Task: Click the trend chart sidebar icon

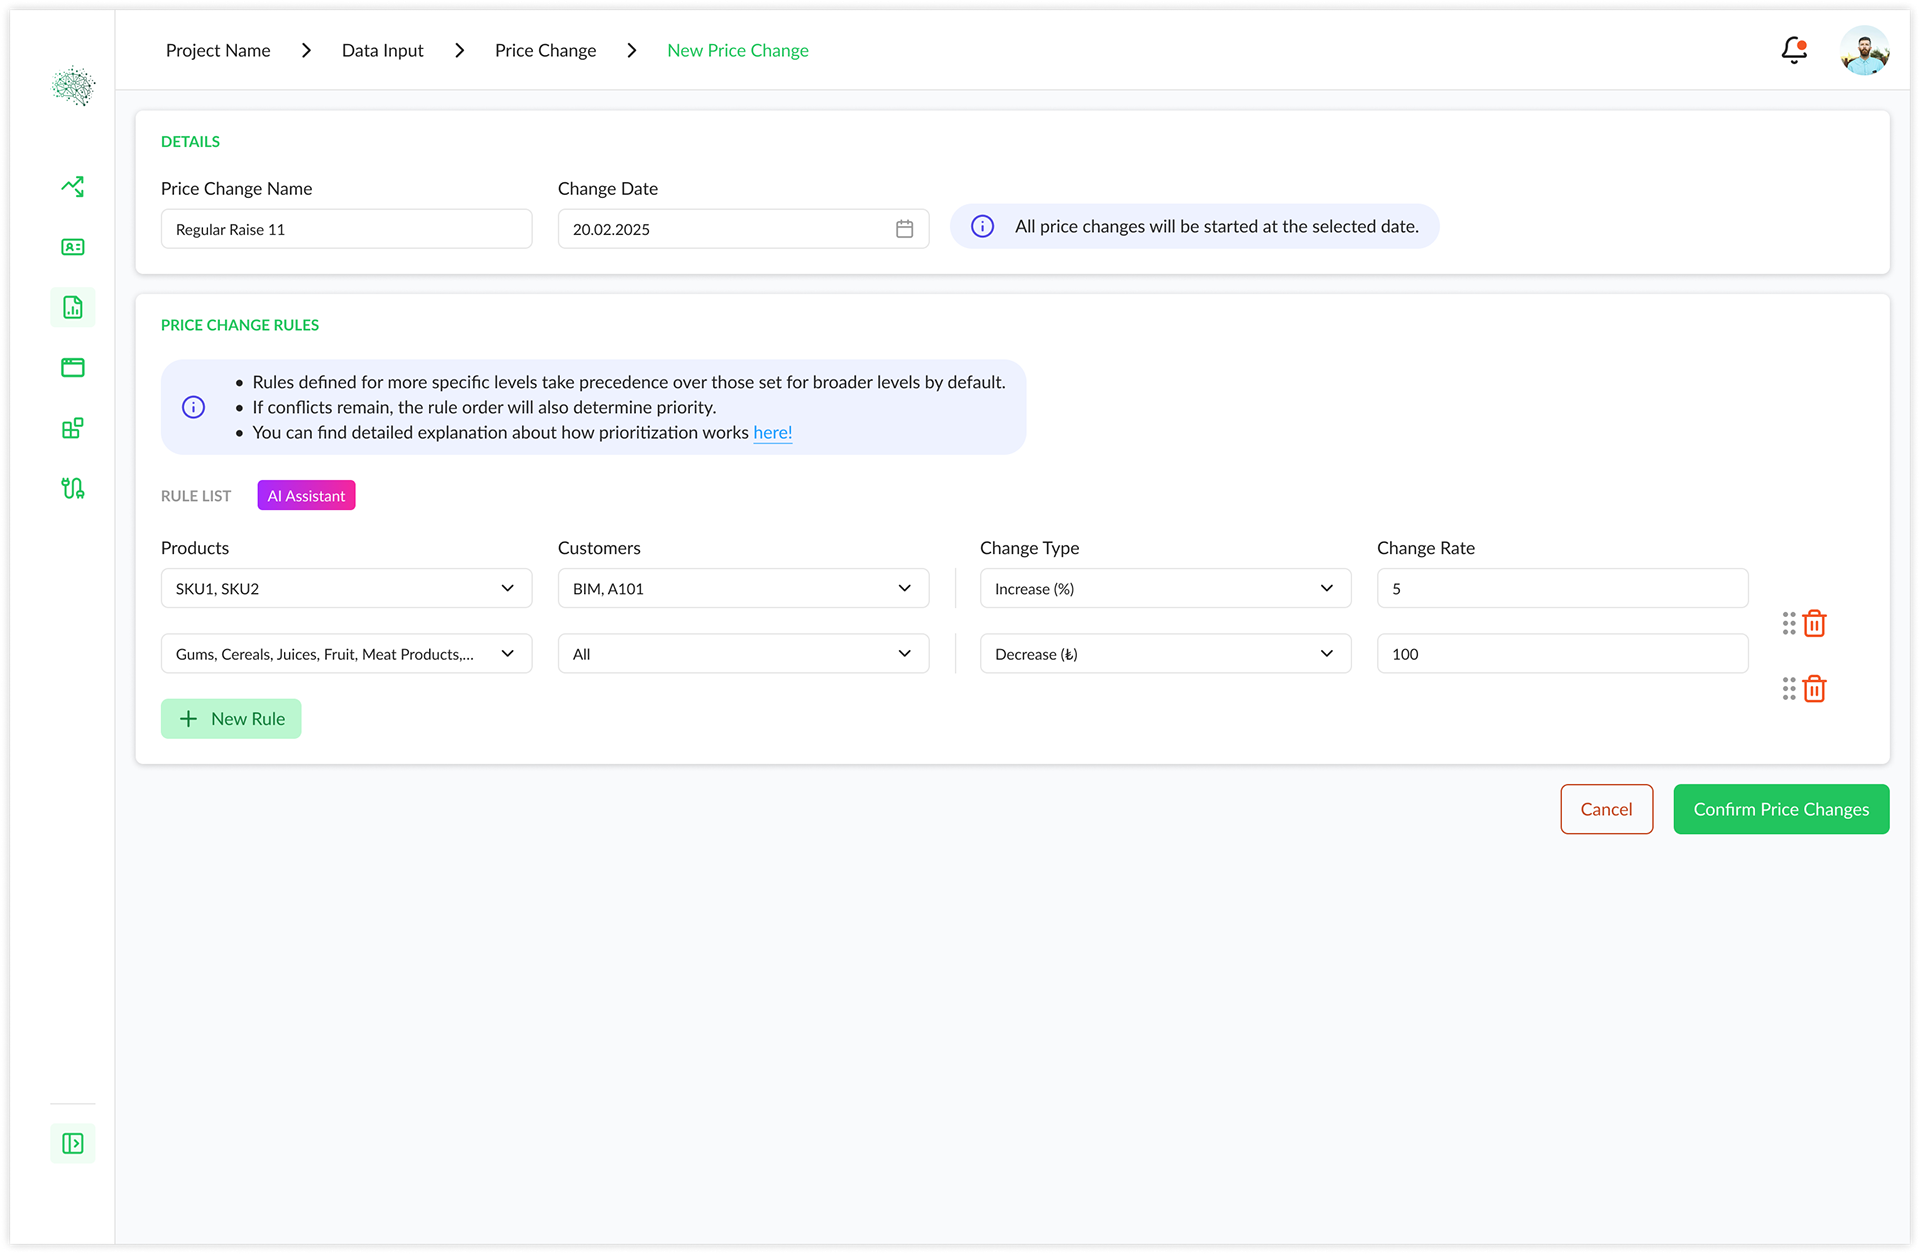Action: tap(72, 186)
